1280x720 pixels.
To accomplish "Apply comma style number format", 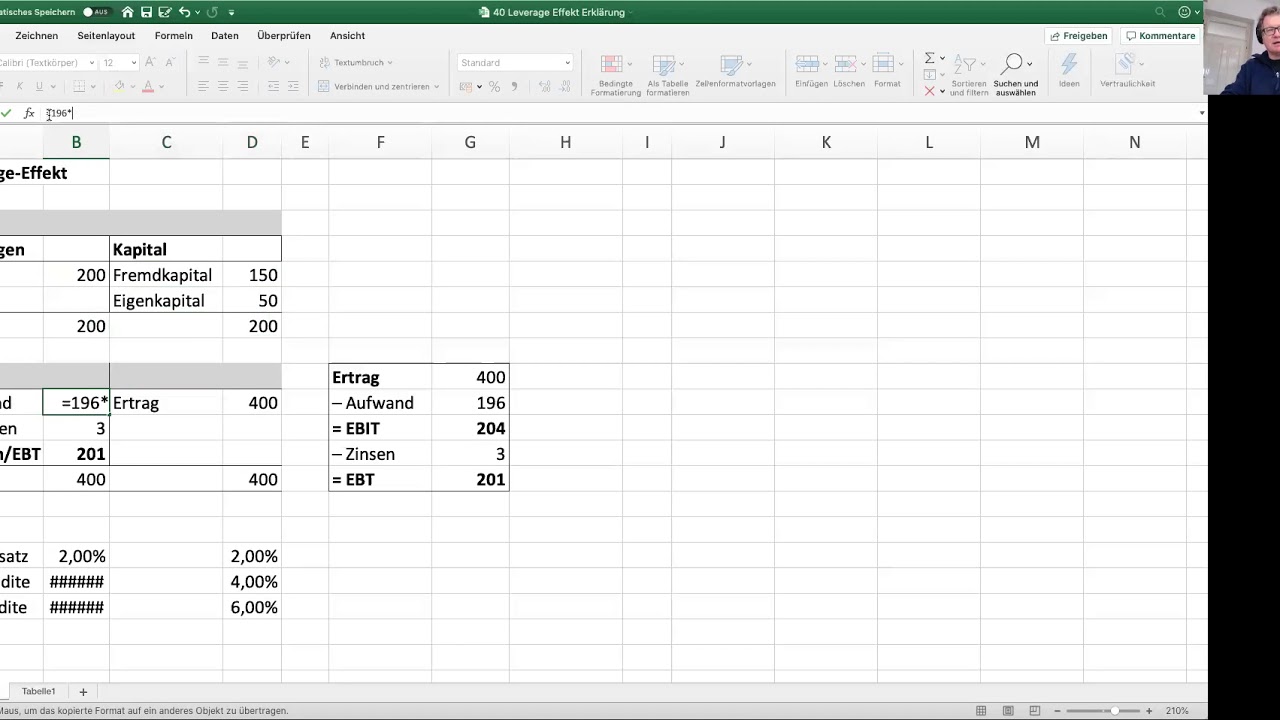I will (x=515, y=87).
